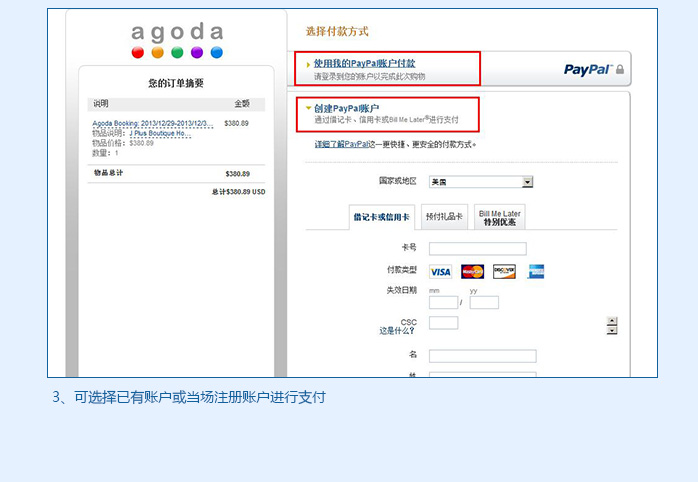Click the 金额 column header
698x482 pixels.
242,104
